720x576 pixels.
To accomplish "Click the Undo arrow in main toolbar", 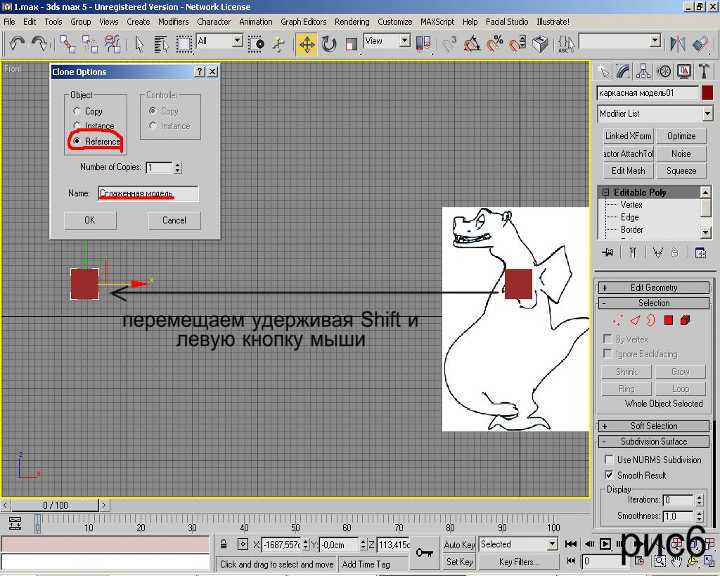I will pyautogui.click(x=17, y=43).
